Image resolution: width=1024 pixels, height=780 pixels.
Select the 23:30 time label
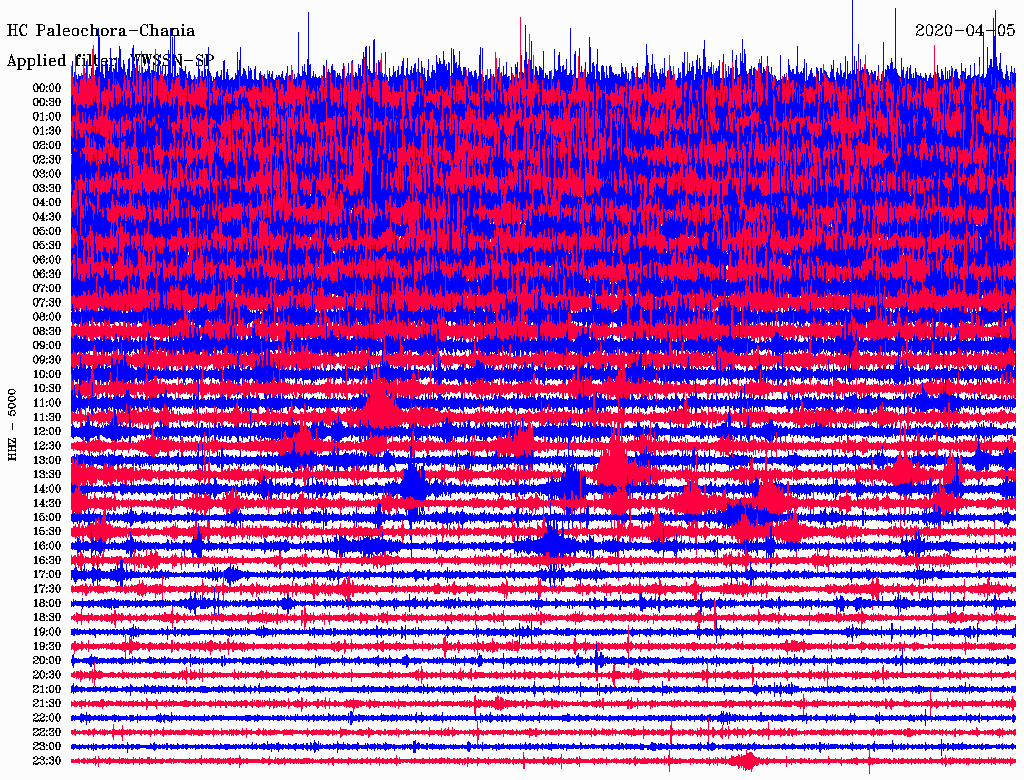(47, 760)
